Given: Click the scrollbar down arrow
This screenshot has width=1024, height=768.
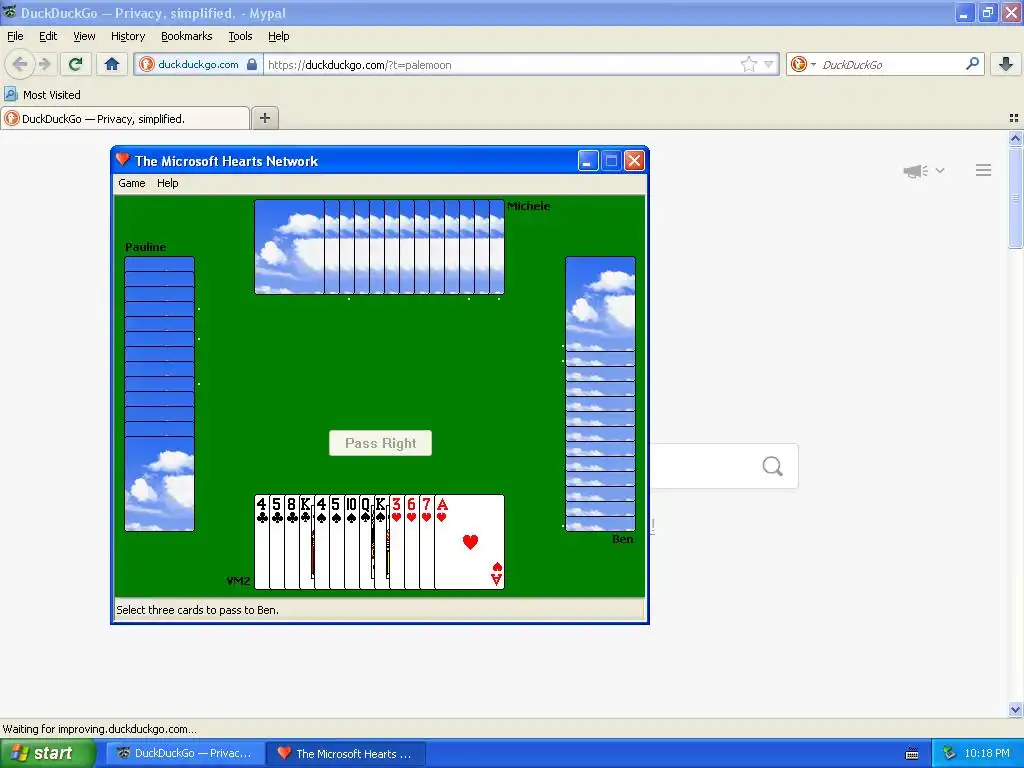Looking at the screenshot, I should [x=1015, y=710].
